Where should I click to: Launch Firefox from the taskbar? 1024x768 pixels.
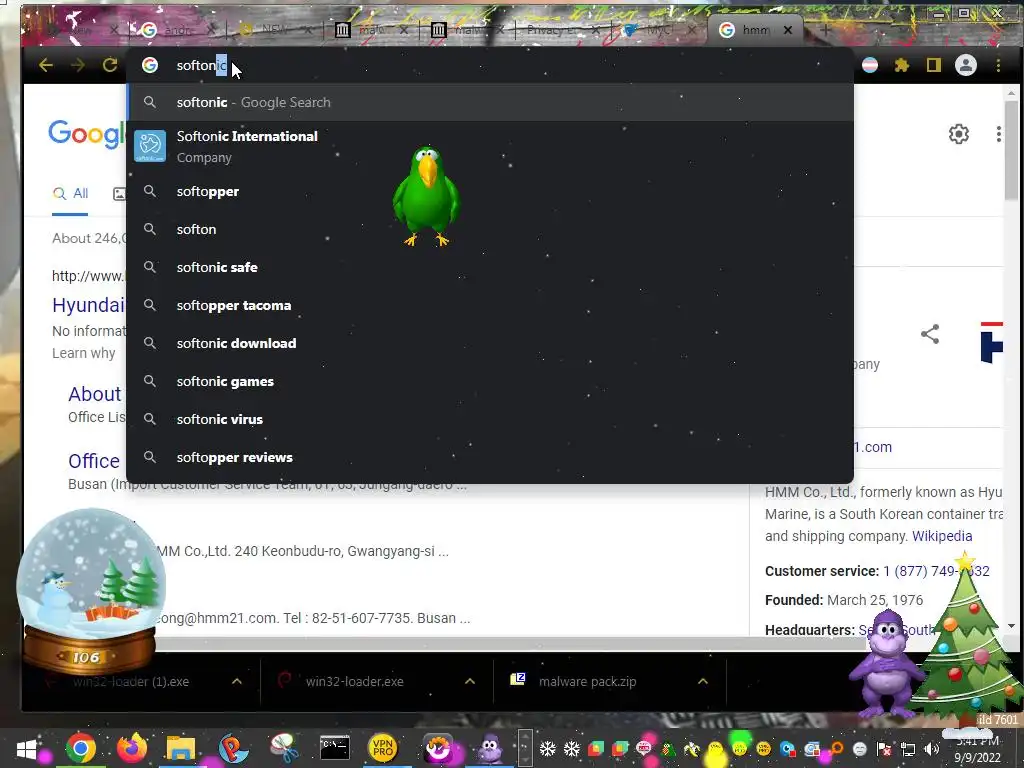coord(131,748)
